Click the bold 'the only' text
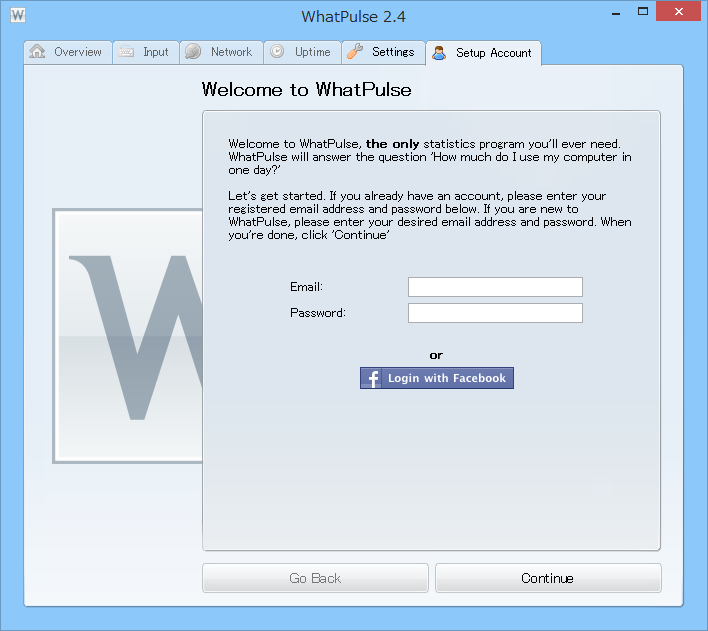The width and height of the screenshot is (708, 631). (392, 144)
